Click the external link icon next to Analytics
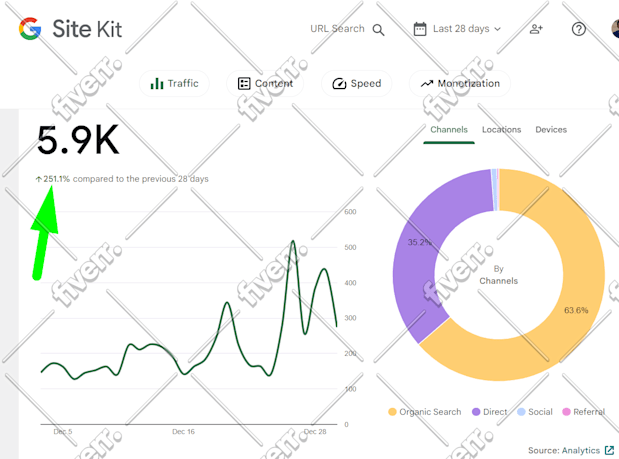The image size is (619, 459). [x=609, y=450]
